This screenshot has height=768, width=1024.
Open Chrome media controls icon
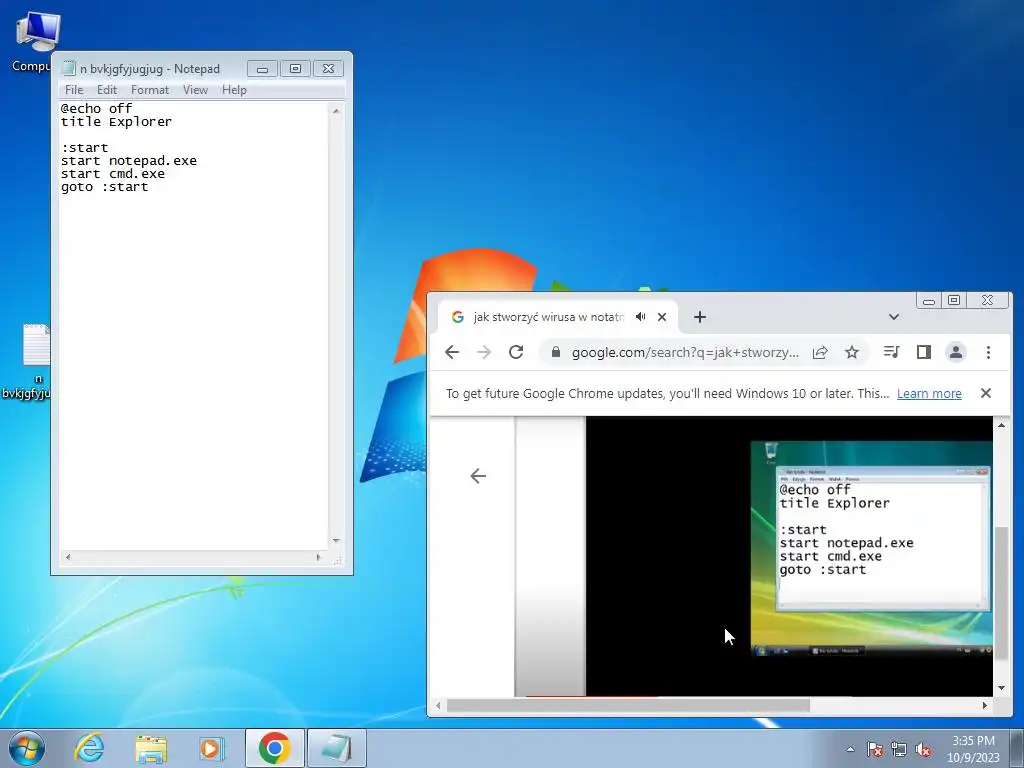pos(891,352)
